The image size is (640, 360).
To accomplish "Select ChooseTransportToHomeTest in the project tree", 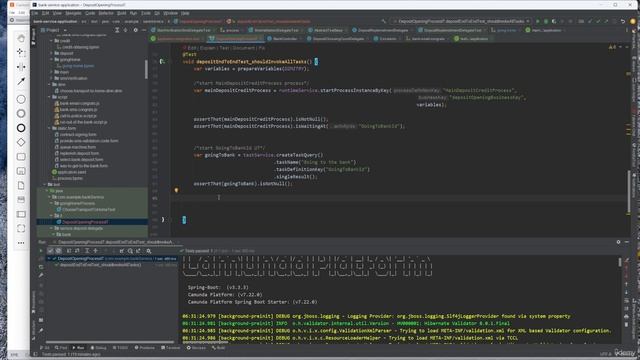I will coord(89,209).
